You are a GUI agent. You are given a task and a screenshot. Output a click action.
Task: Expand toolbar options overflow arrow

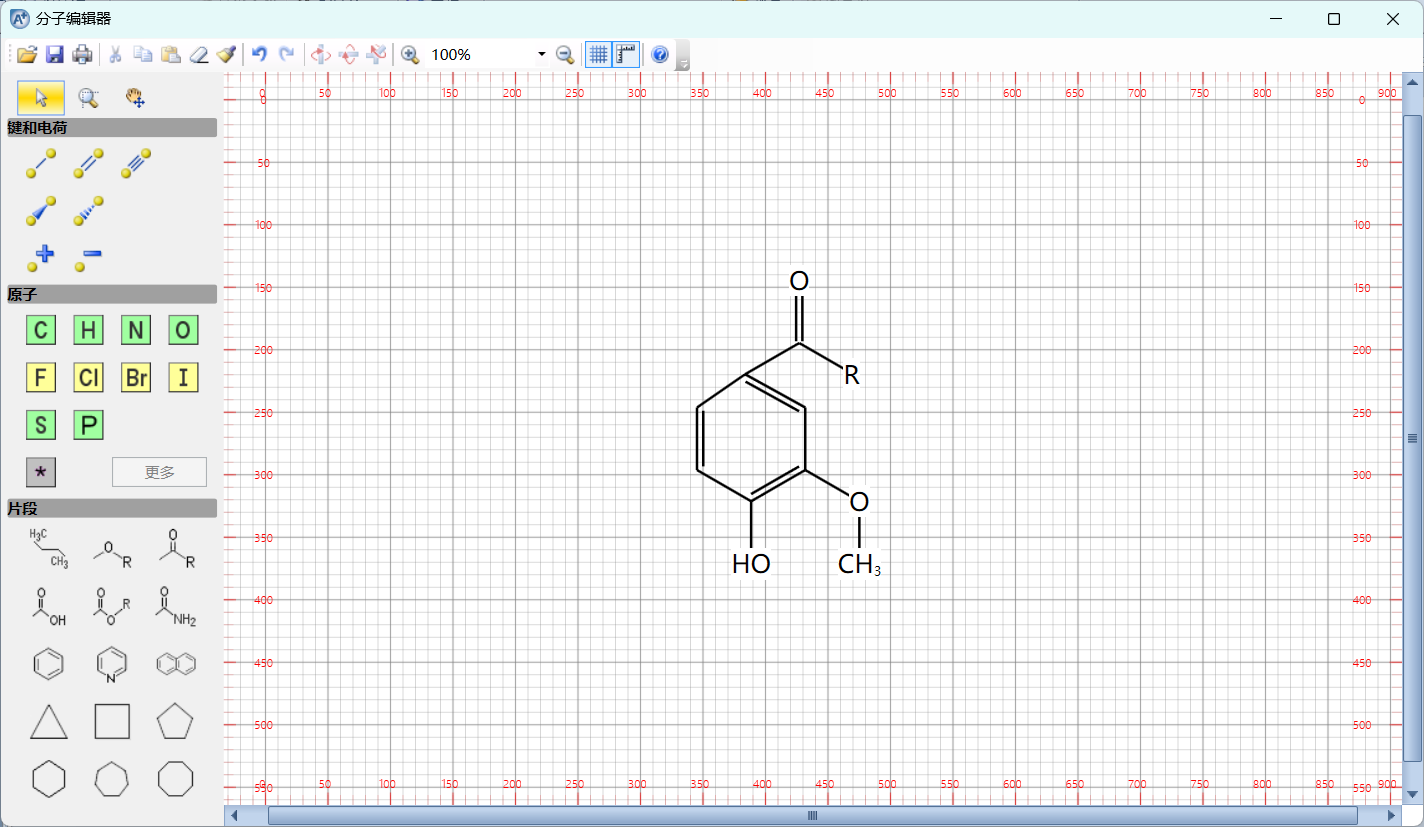click(683, 56)
